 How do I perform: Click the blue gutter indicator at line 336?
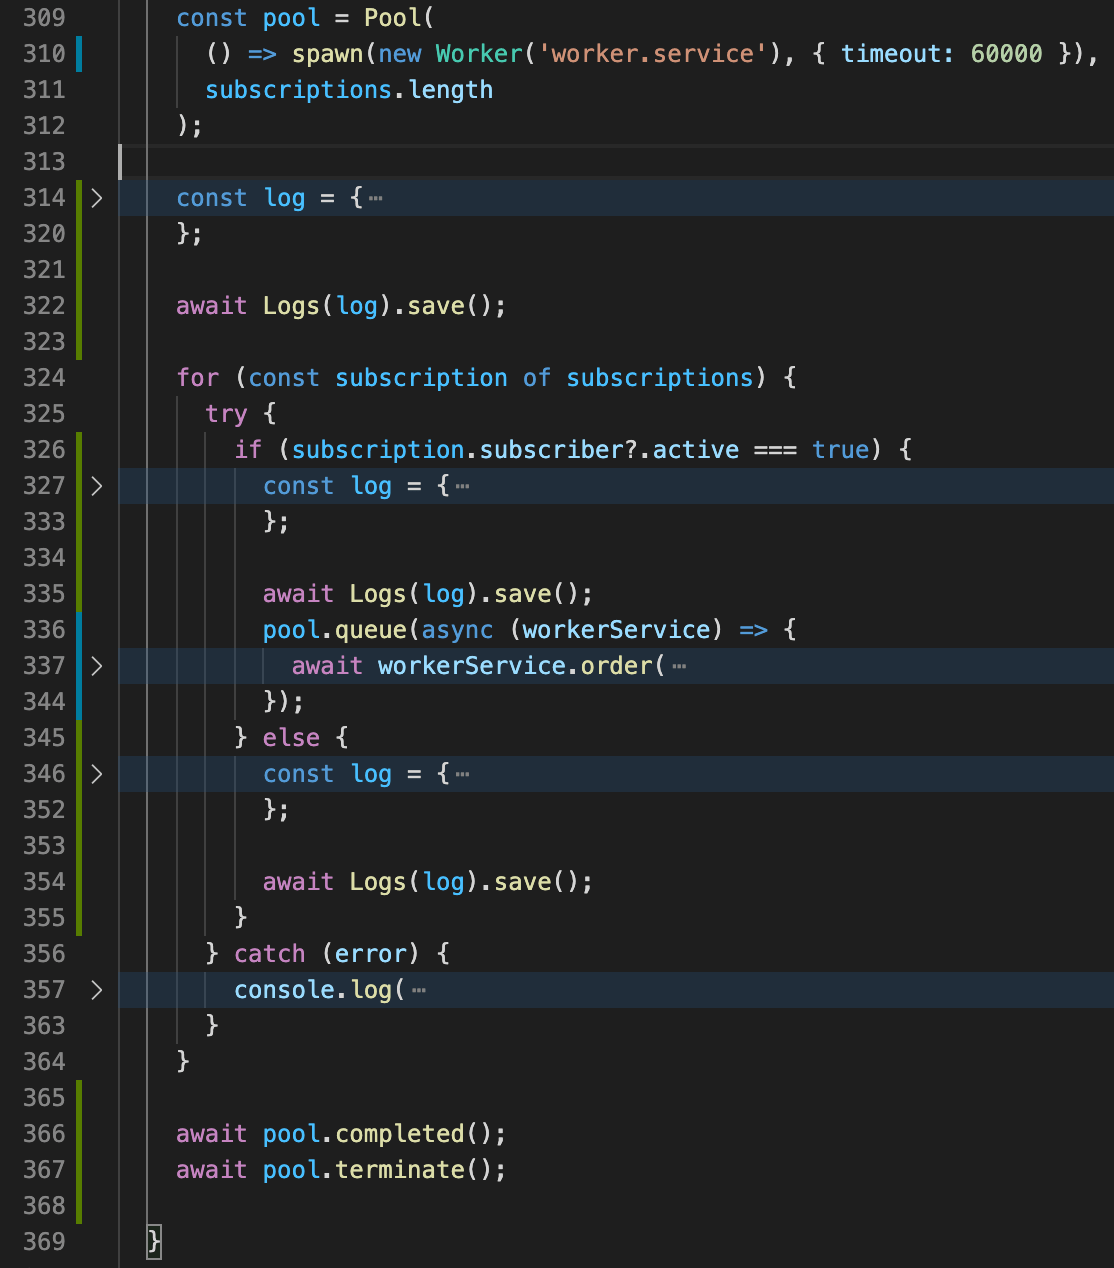(x=80, y=630)
